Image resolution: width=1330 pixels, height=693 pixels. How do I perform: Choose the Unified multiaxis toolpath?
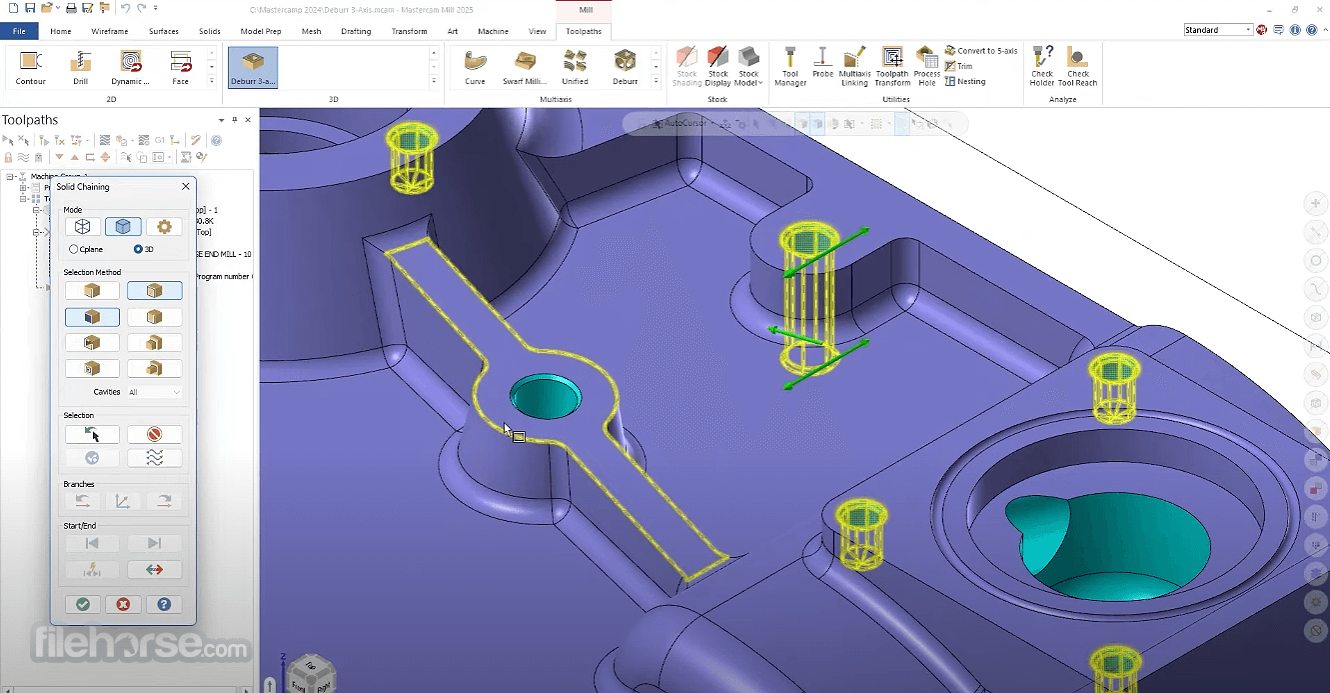click(x=575, y=68)
